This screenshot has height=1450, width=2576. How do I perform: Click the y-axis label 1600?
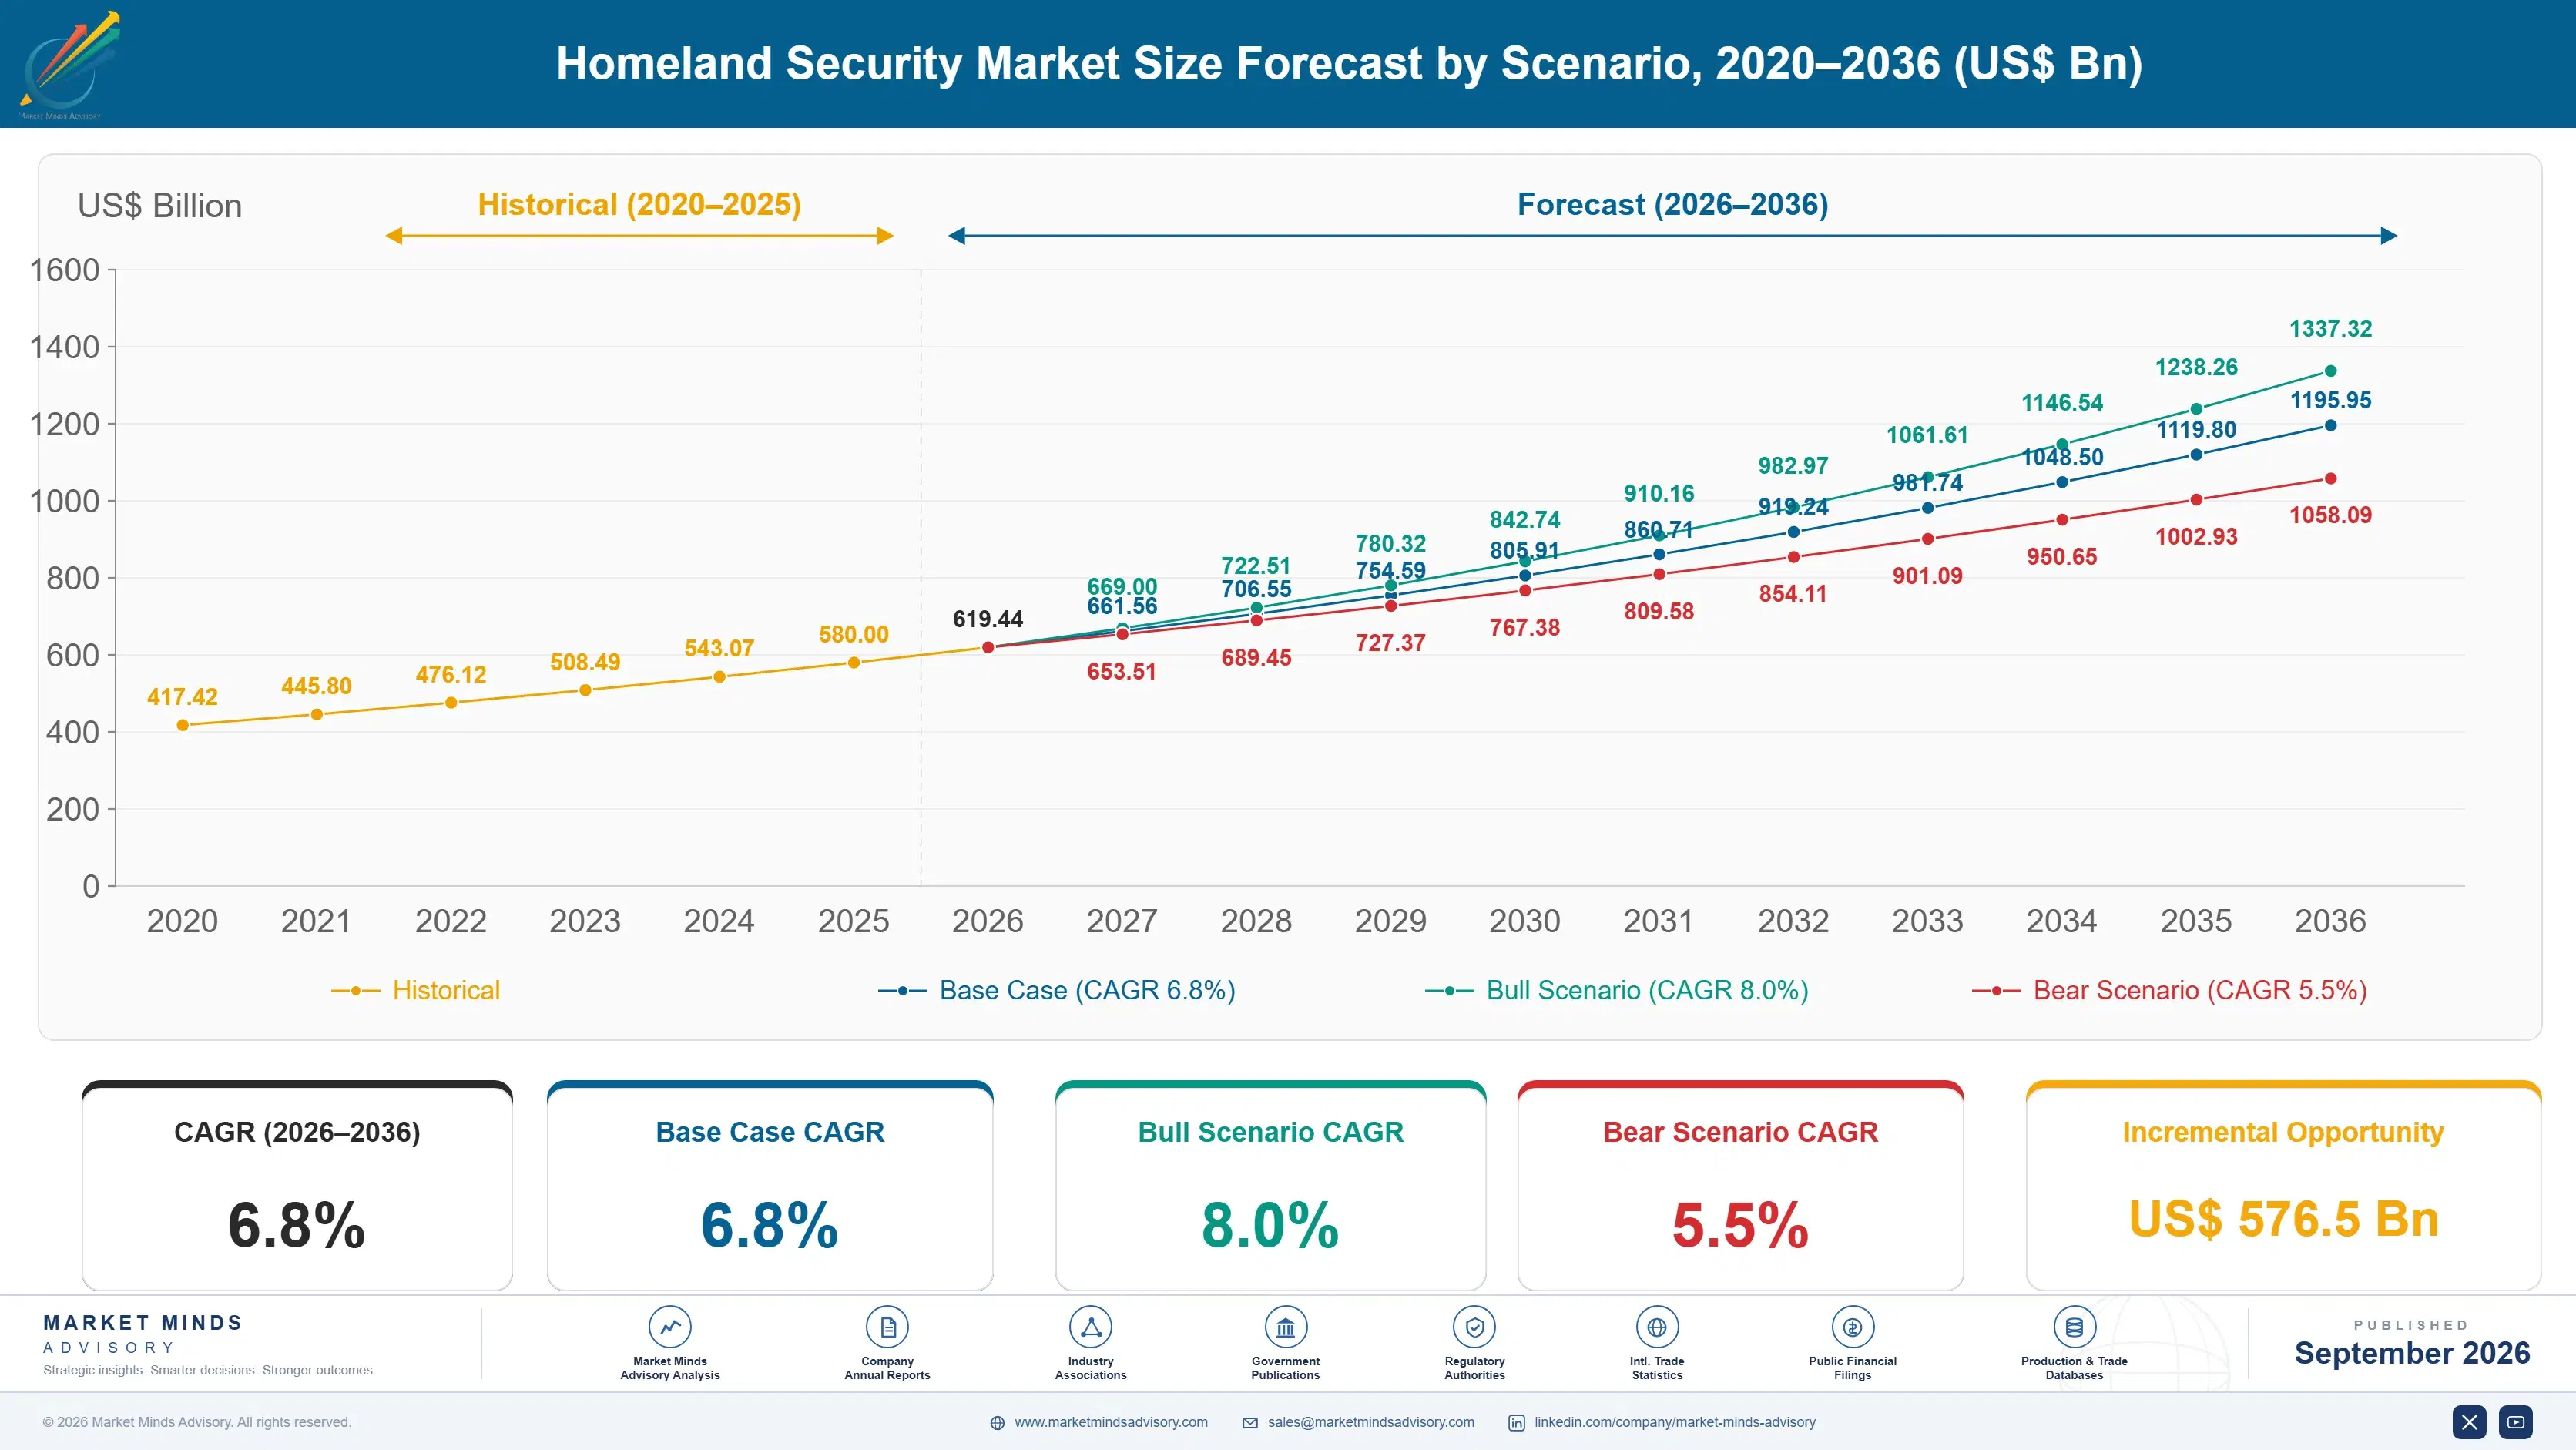pyautogui.click(x=65, y=270)
